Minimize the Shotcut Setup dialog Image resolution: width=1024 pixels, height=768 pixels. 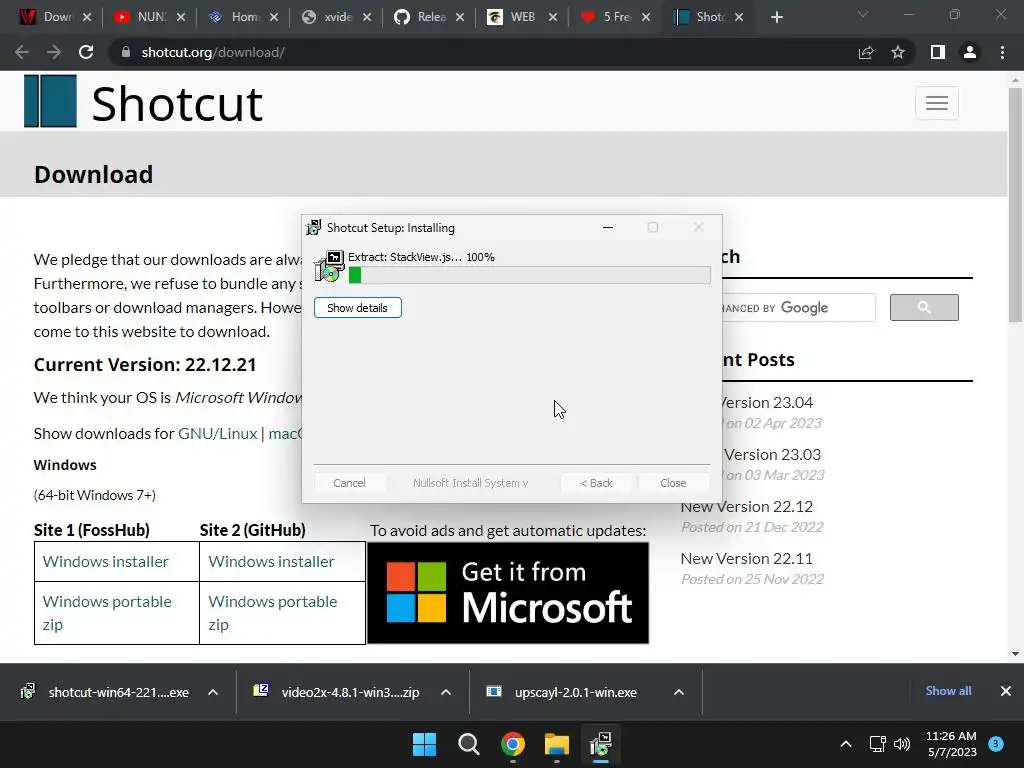point(608,227)
